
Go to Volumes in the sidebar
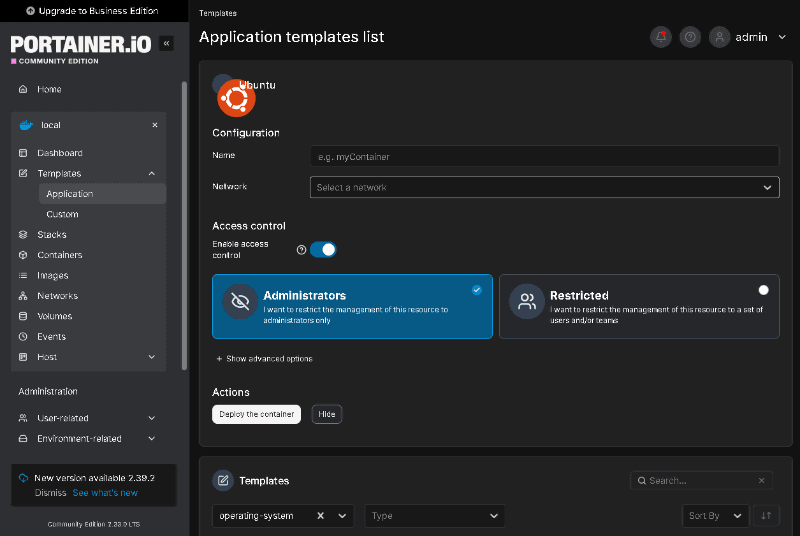pos(55,316)
